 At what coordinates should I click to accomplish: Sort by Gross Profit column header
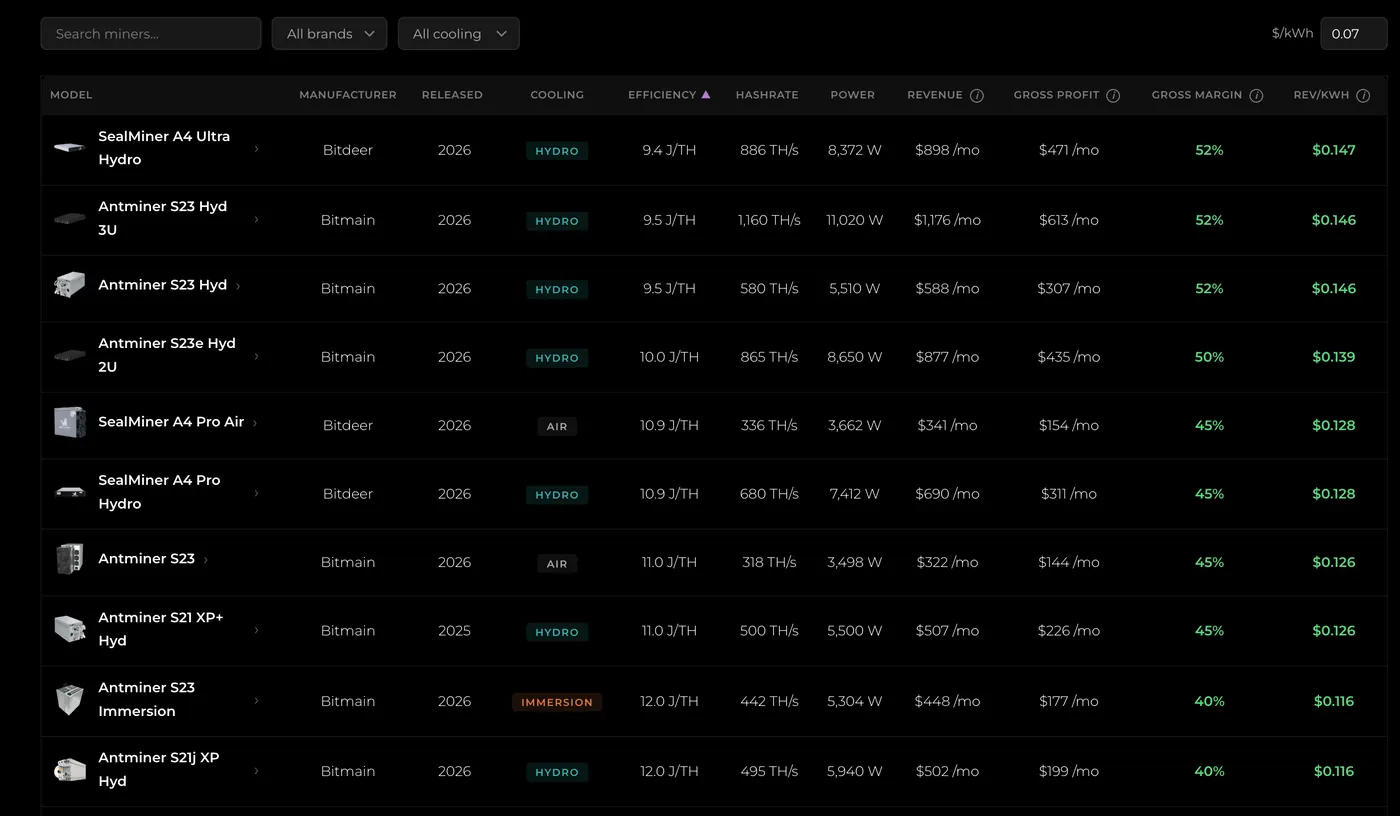pyautogui.click(x=1056, y=95)
